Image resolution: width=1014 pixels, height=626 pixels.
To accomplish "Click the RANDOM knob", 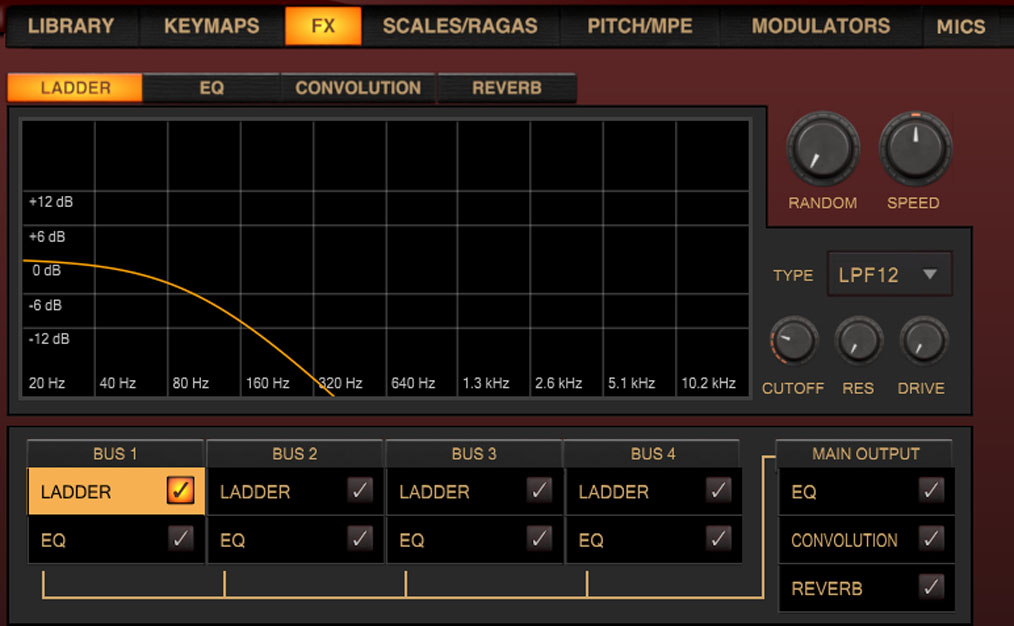I will click(823, 149).
